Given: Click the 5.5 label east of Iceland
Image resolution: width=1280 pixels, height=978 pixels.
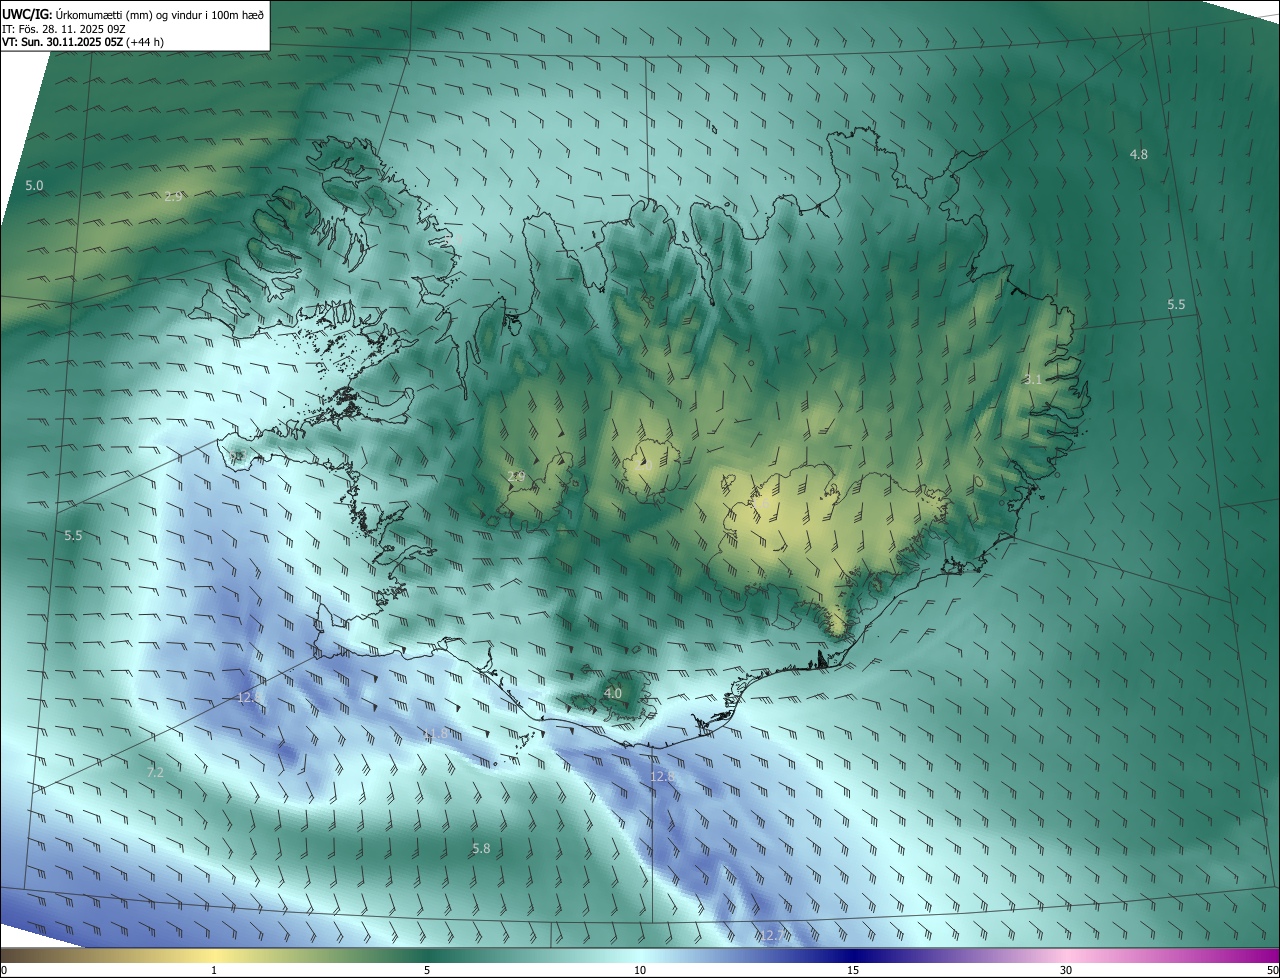Looking at the screenshot, I should pos(1176,305).
